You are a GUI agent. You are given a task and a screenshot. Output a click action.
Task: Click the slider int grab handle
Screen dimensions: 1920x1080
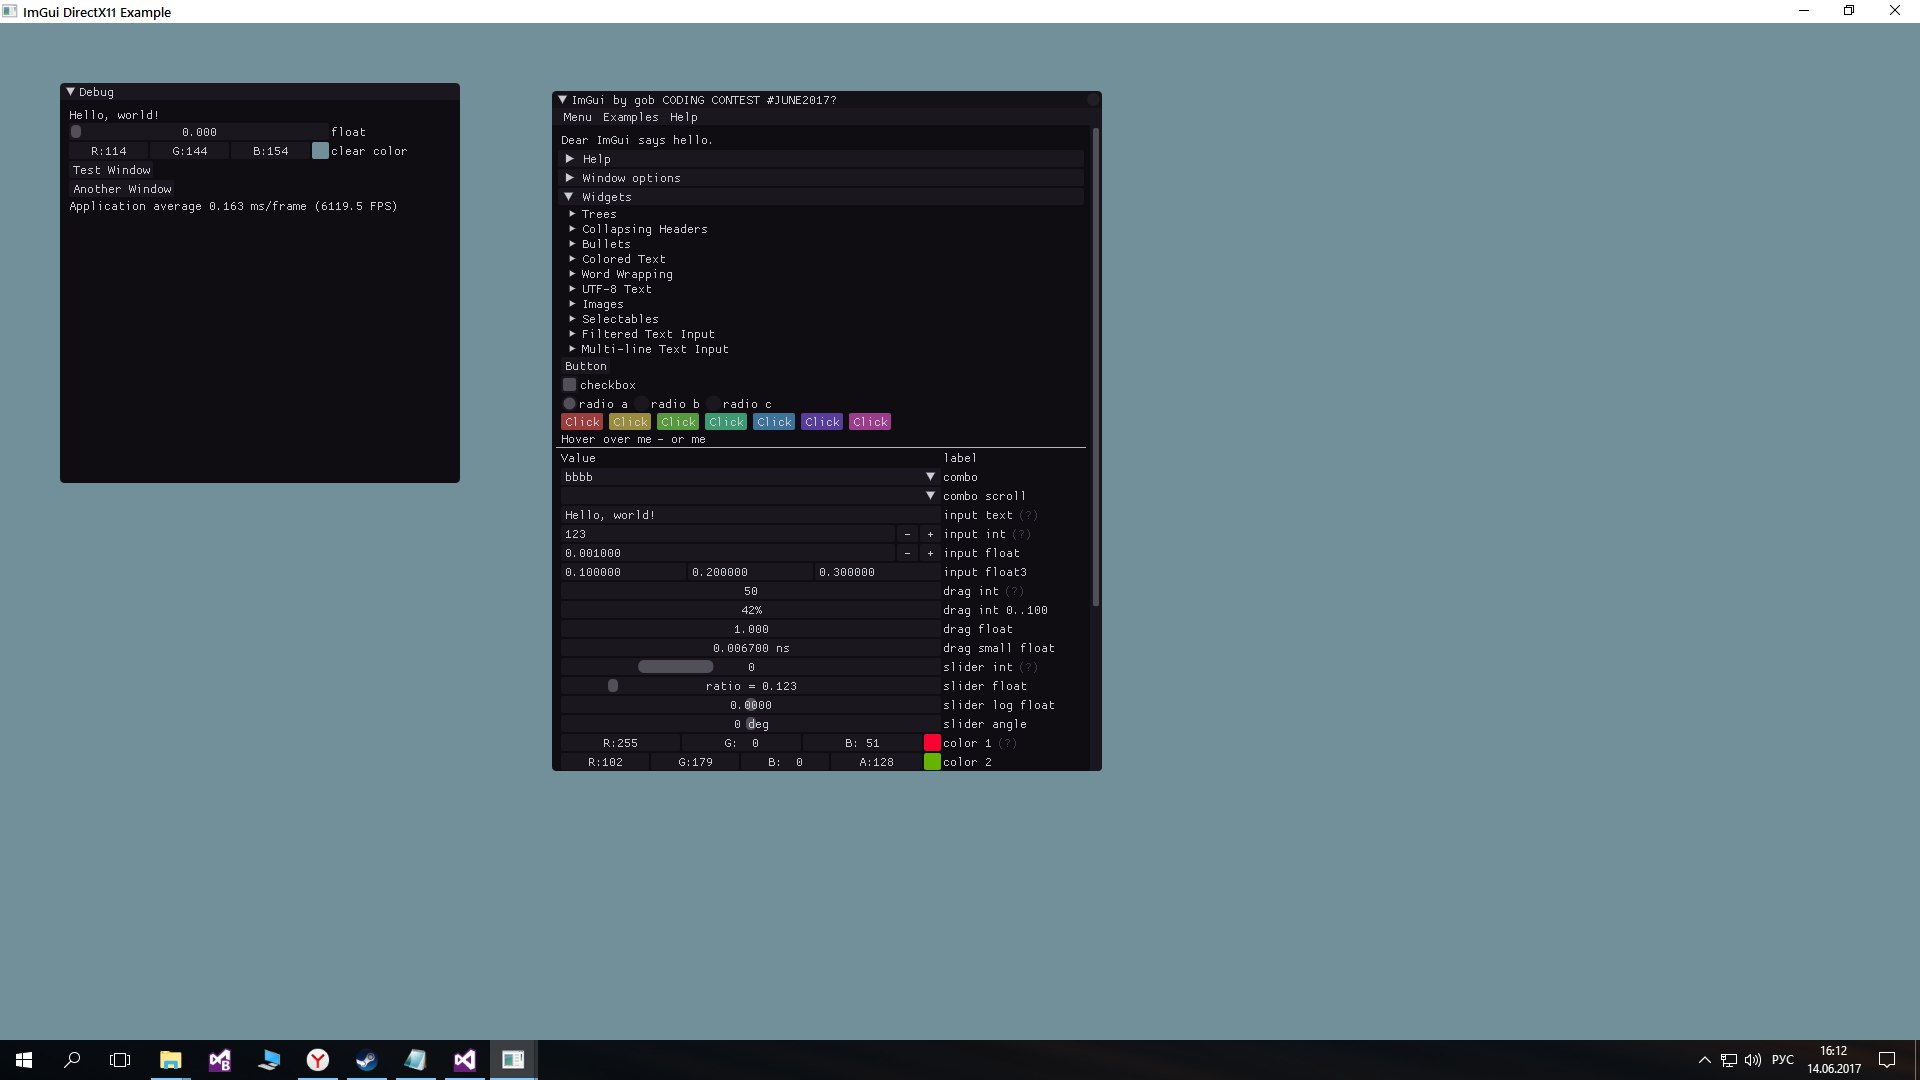tap(676, 667)
